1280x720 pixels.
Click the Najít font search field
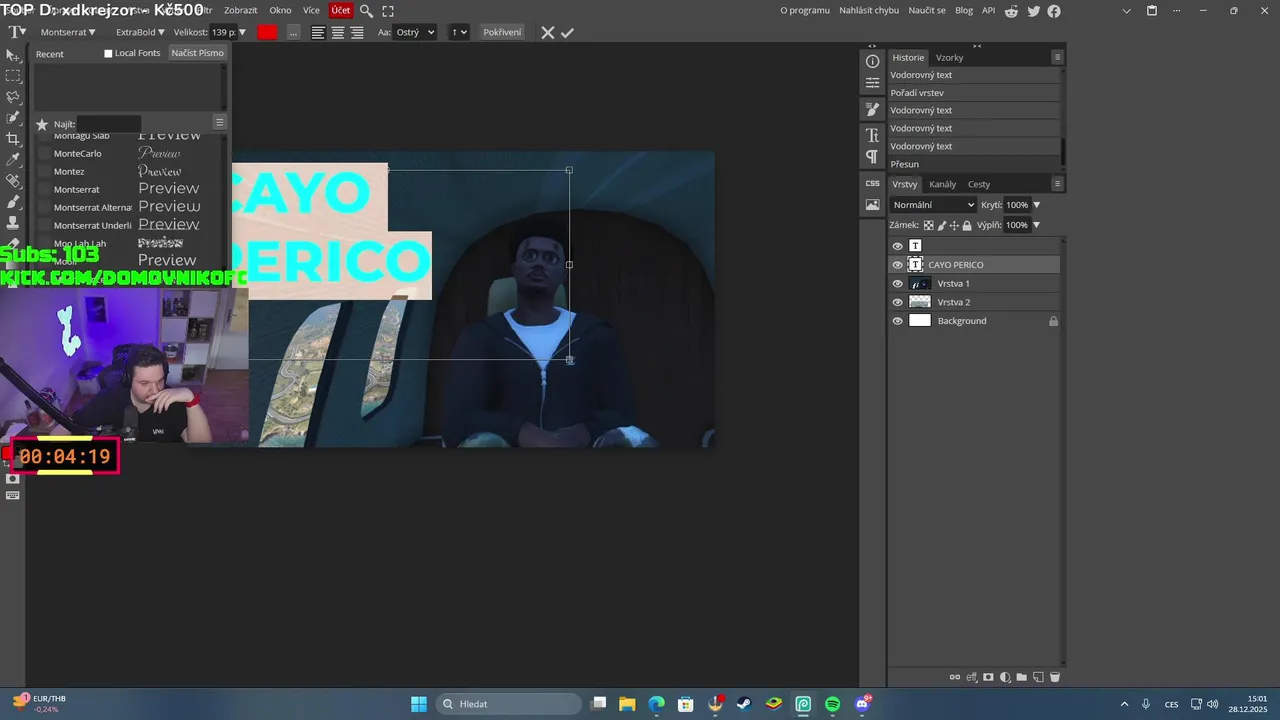(x=110, y=124)
